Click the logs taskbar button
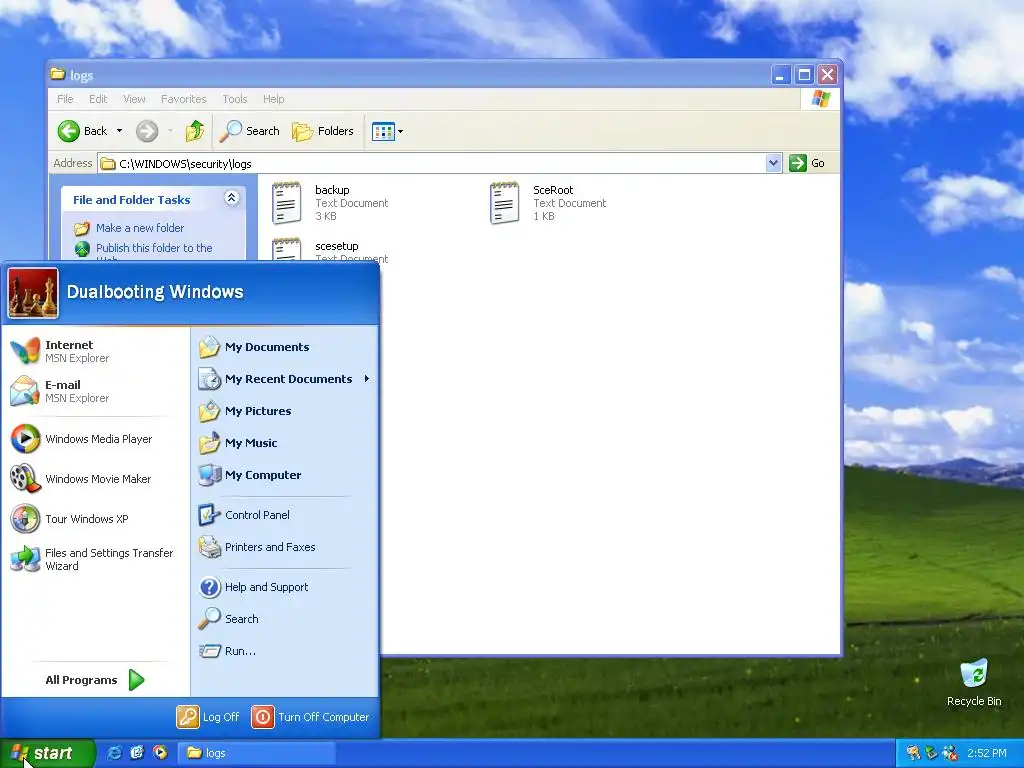The width and height of the screenshot is (1024, 768). click(257, 753)
